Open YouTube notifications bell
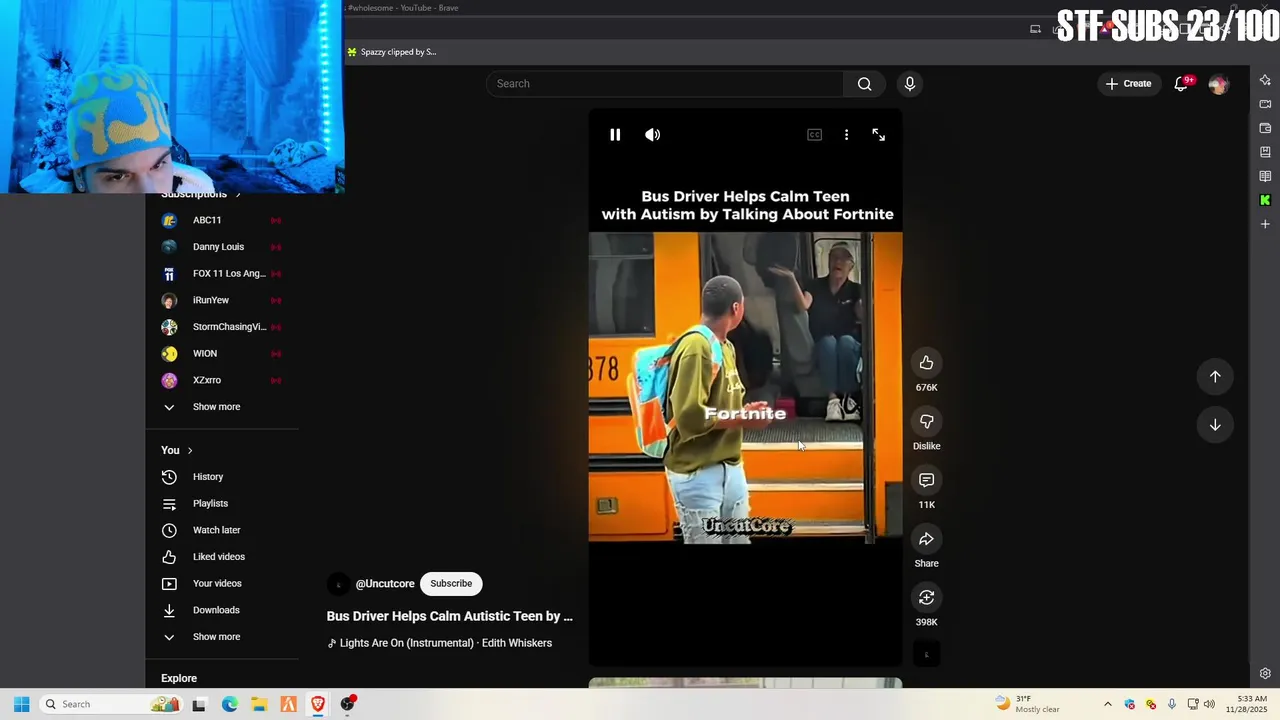Image resolution: width=1280 pixels, height=720 pixels. (x=1181, y=84)
